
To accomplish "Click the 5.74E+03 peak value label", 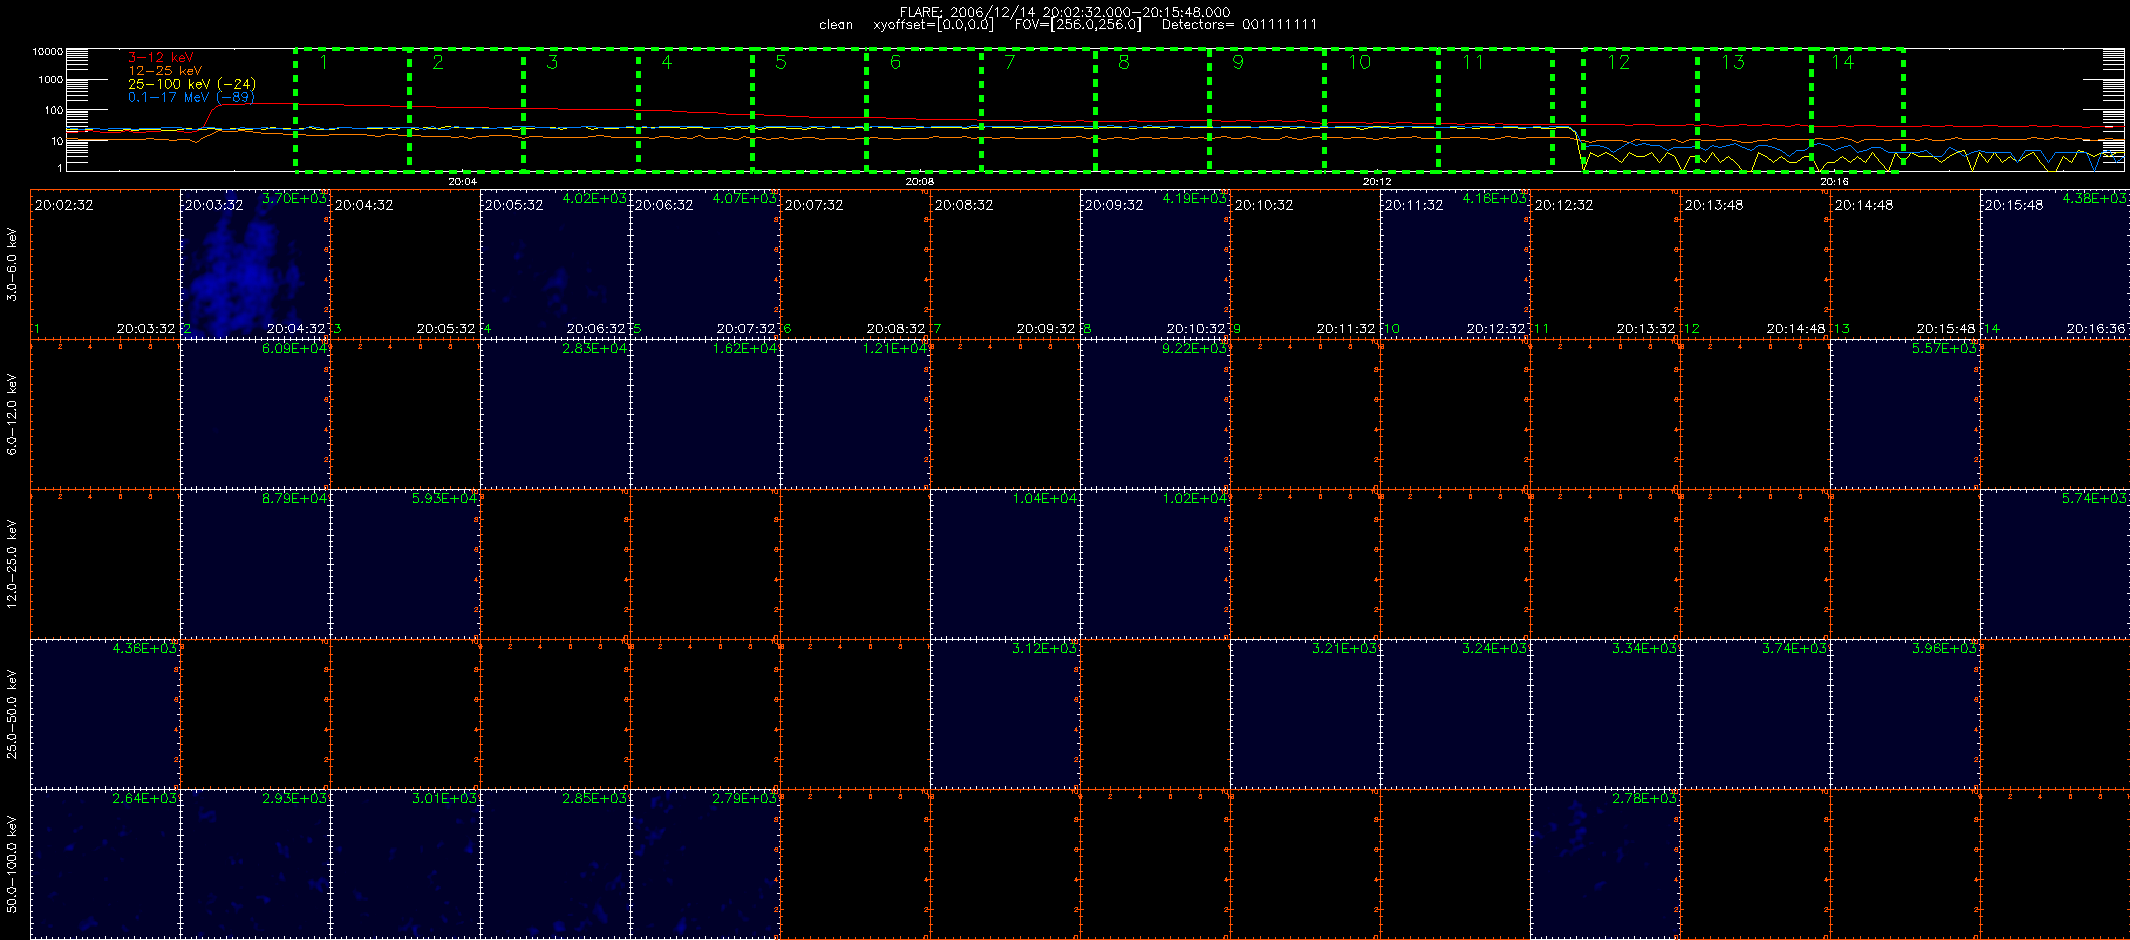I will click(2094, 499).
